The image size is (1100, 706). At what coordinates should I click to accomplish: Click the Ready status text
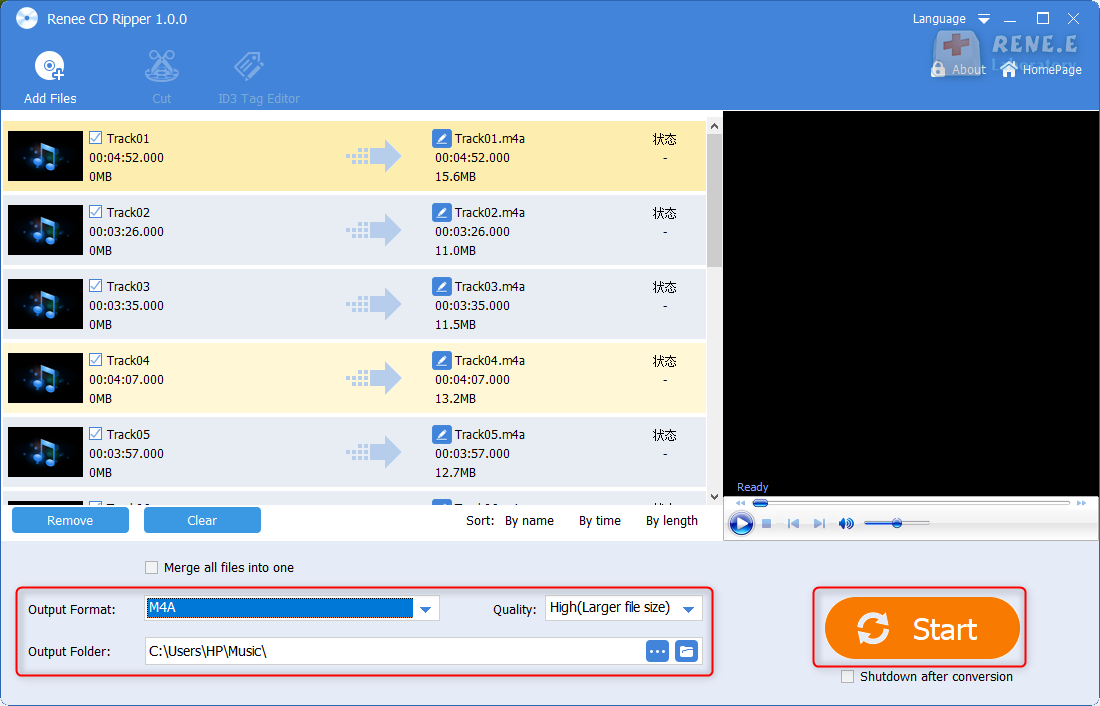(x=753, y=487)
